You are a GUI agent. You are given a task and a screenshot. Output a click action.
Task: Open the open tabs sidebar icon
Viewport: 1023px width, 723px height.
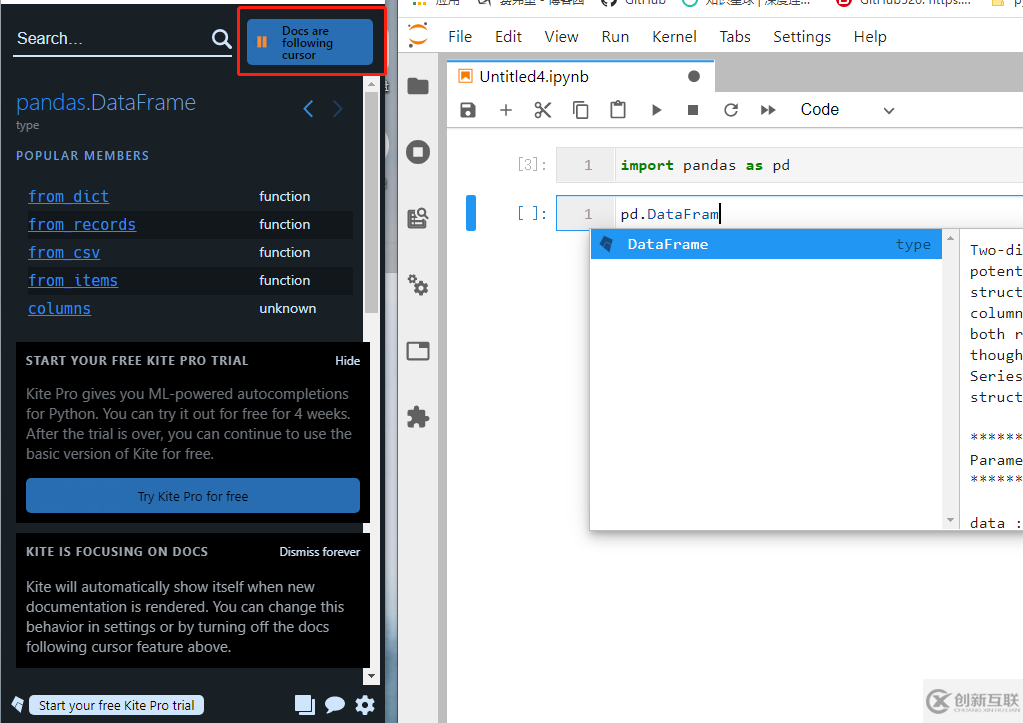tap(418, 351)
